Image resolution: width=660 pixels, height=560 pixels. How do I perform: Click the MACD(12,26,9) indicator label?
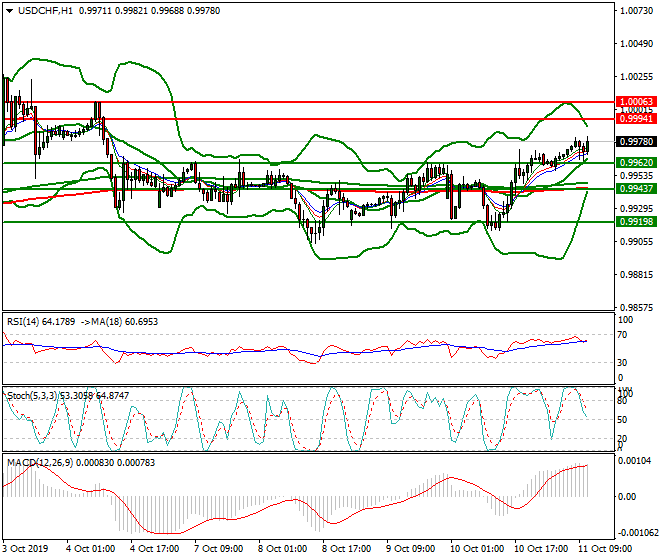tap(40, 462)
